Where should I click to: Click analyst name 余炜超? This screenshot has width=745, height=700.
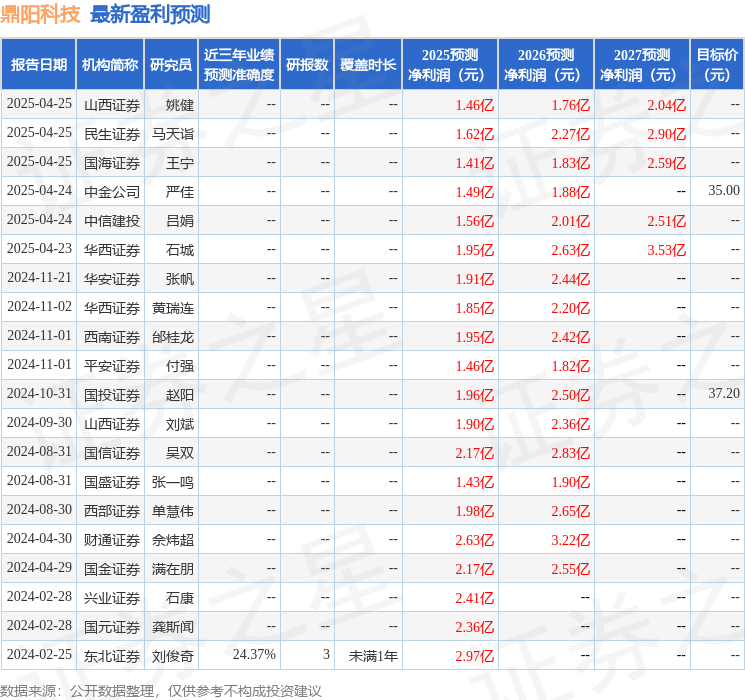[173, 540]
